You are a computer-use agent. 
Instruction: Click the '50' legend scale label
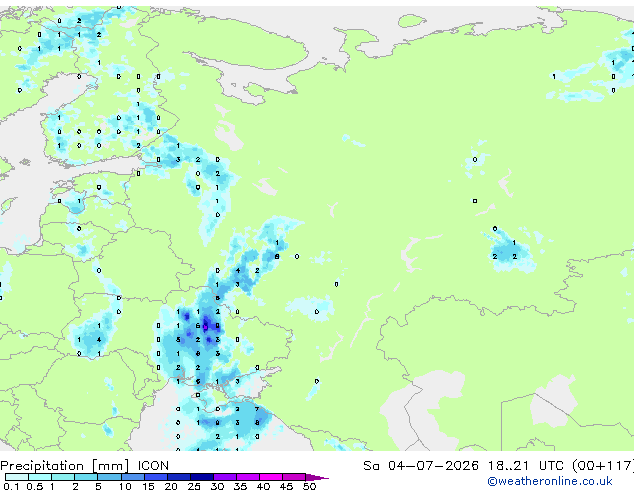(x=309, y=486)
